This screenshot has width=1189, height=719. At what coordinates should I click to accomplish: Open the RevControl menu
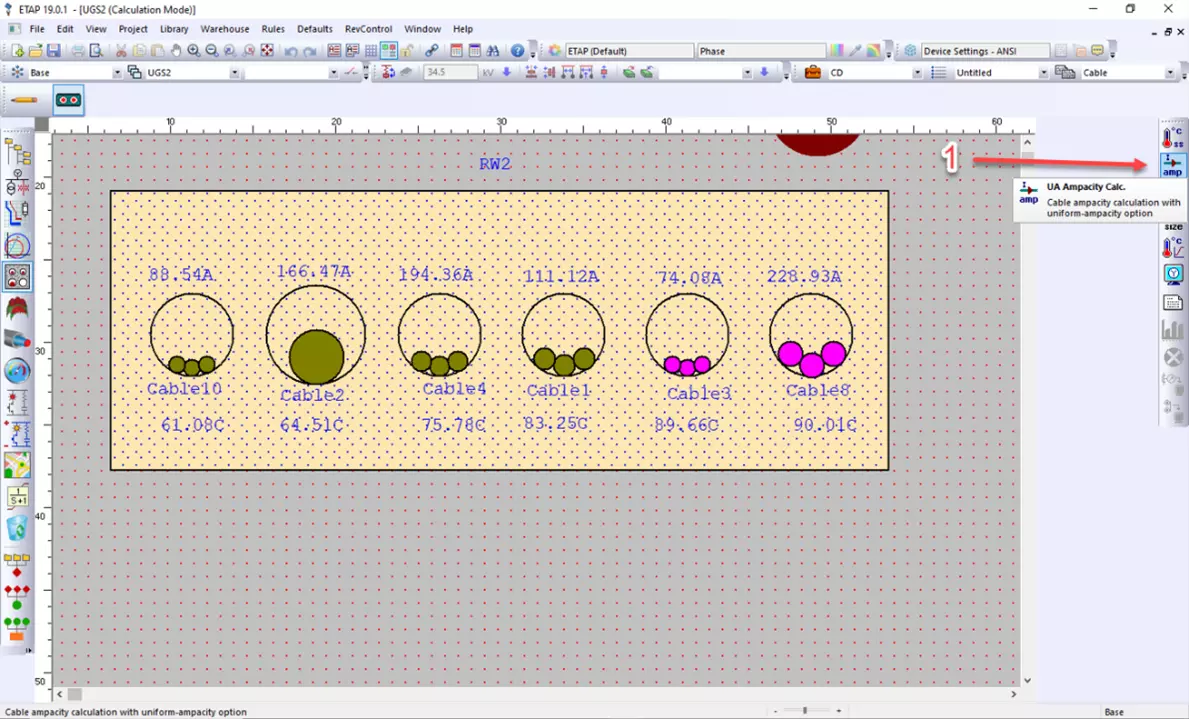(367, 28)
